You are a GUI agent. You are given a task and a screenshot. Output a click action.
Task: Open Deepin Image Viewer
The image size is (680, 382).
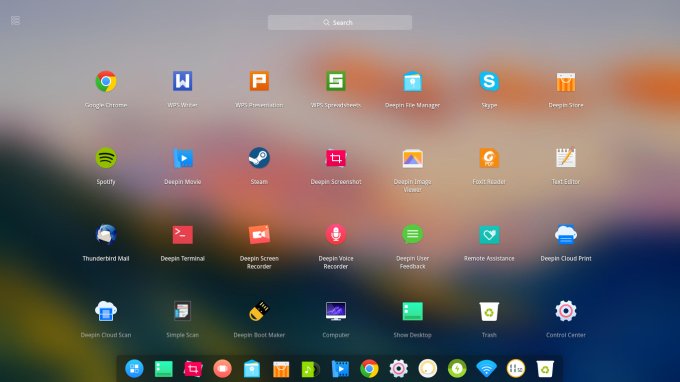coord(412,158)
